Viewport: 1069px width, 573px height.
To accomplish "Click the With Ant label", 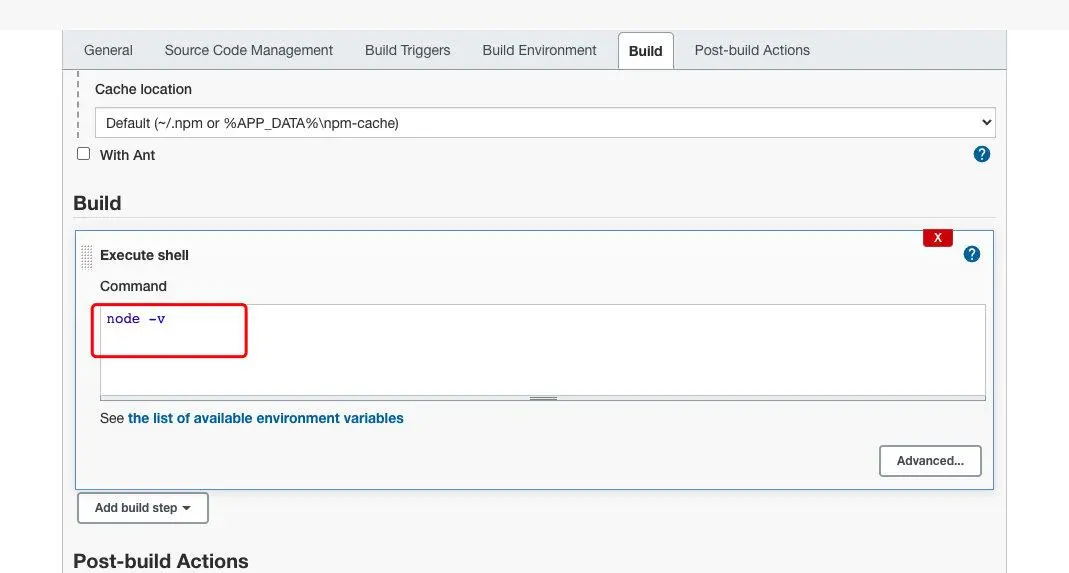I will click(127, 155).
